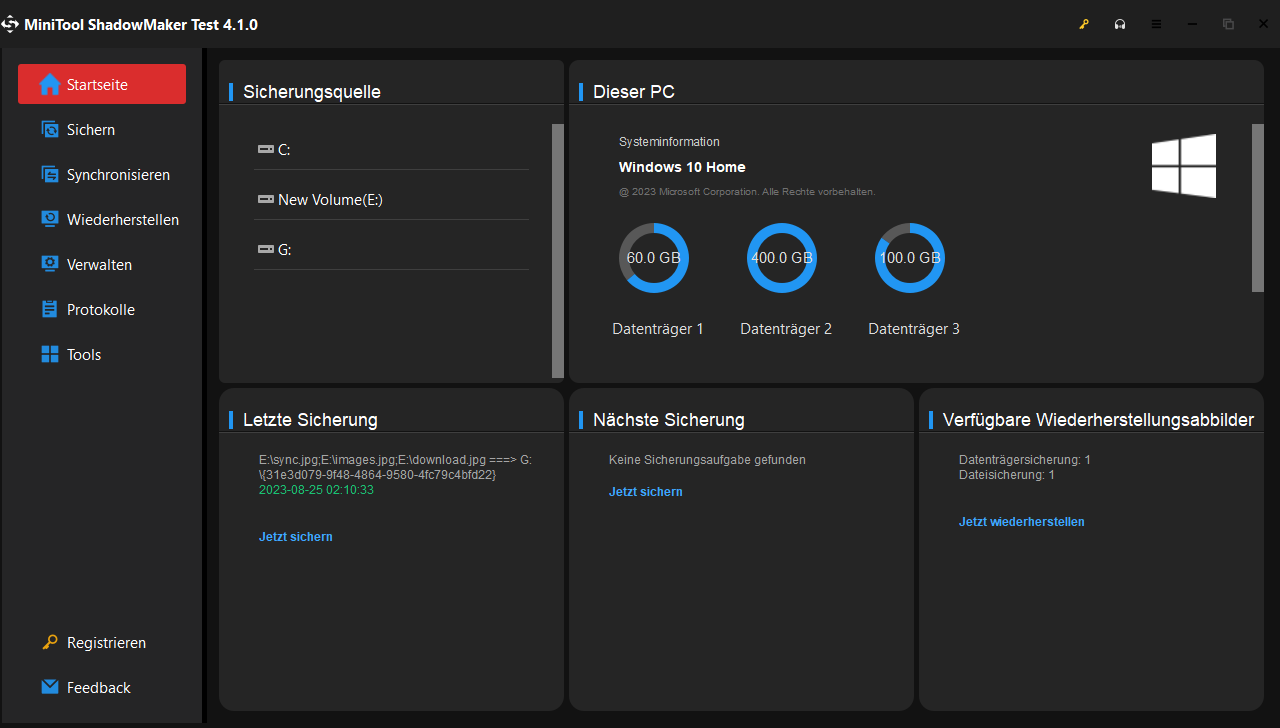
Task: Select the C: source row text
Action: 284,150
